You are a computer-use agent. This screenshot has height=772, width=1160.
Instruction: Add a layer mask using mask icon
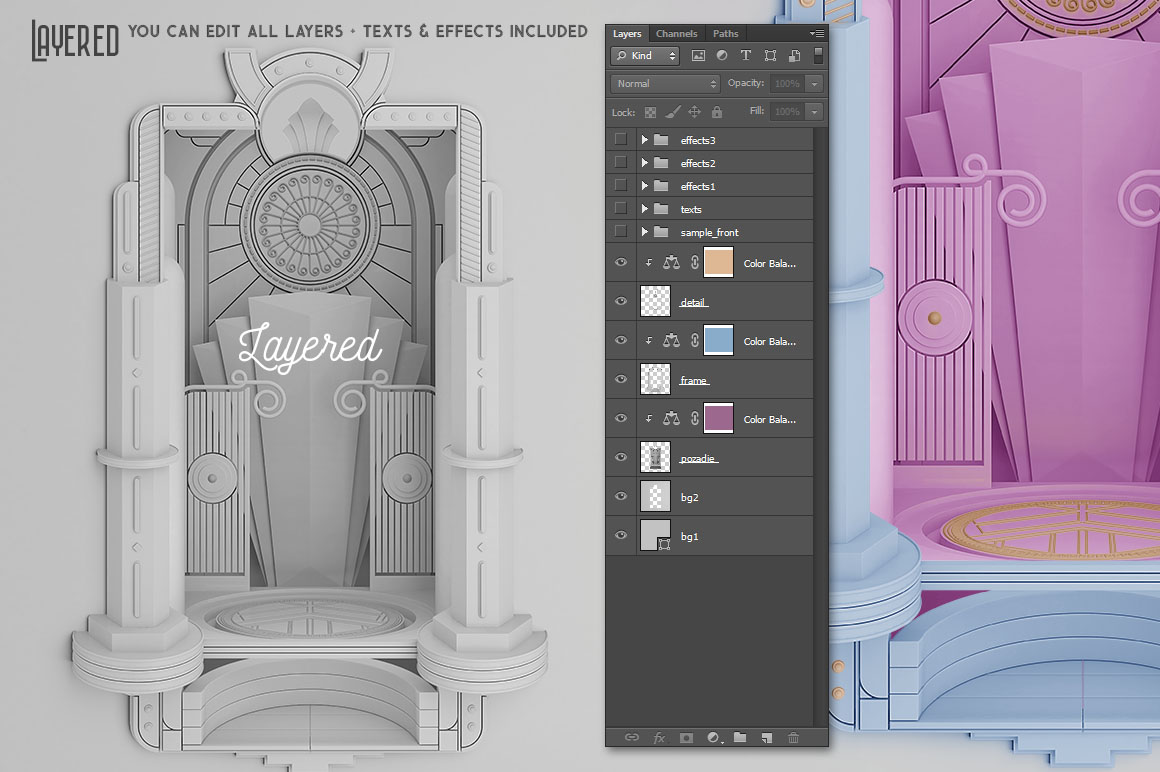pos(686,737)
